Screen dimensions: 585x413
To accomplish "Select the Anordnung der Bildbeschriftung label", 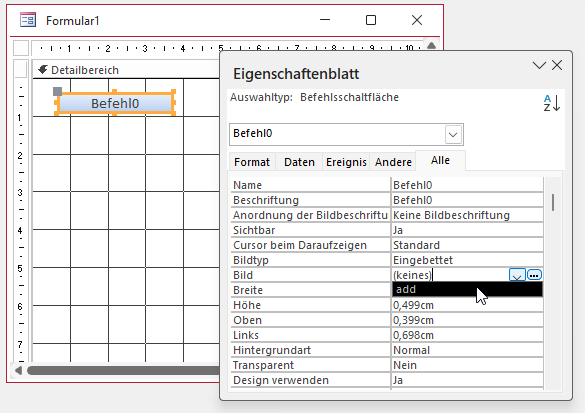I will point(310,215).
